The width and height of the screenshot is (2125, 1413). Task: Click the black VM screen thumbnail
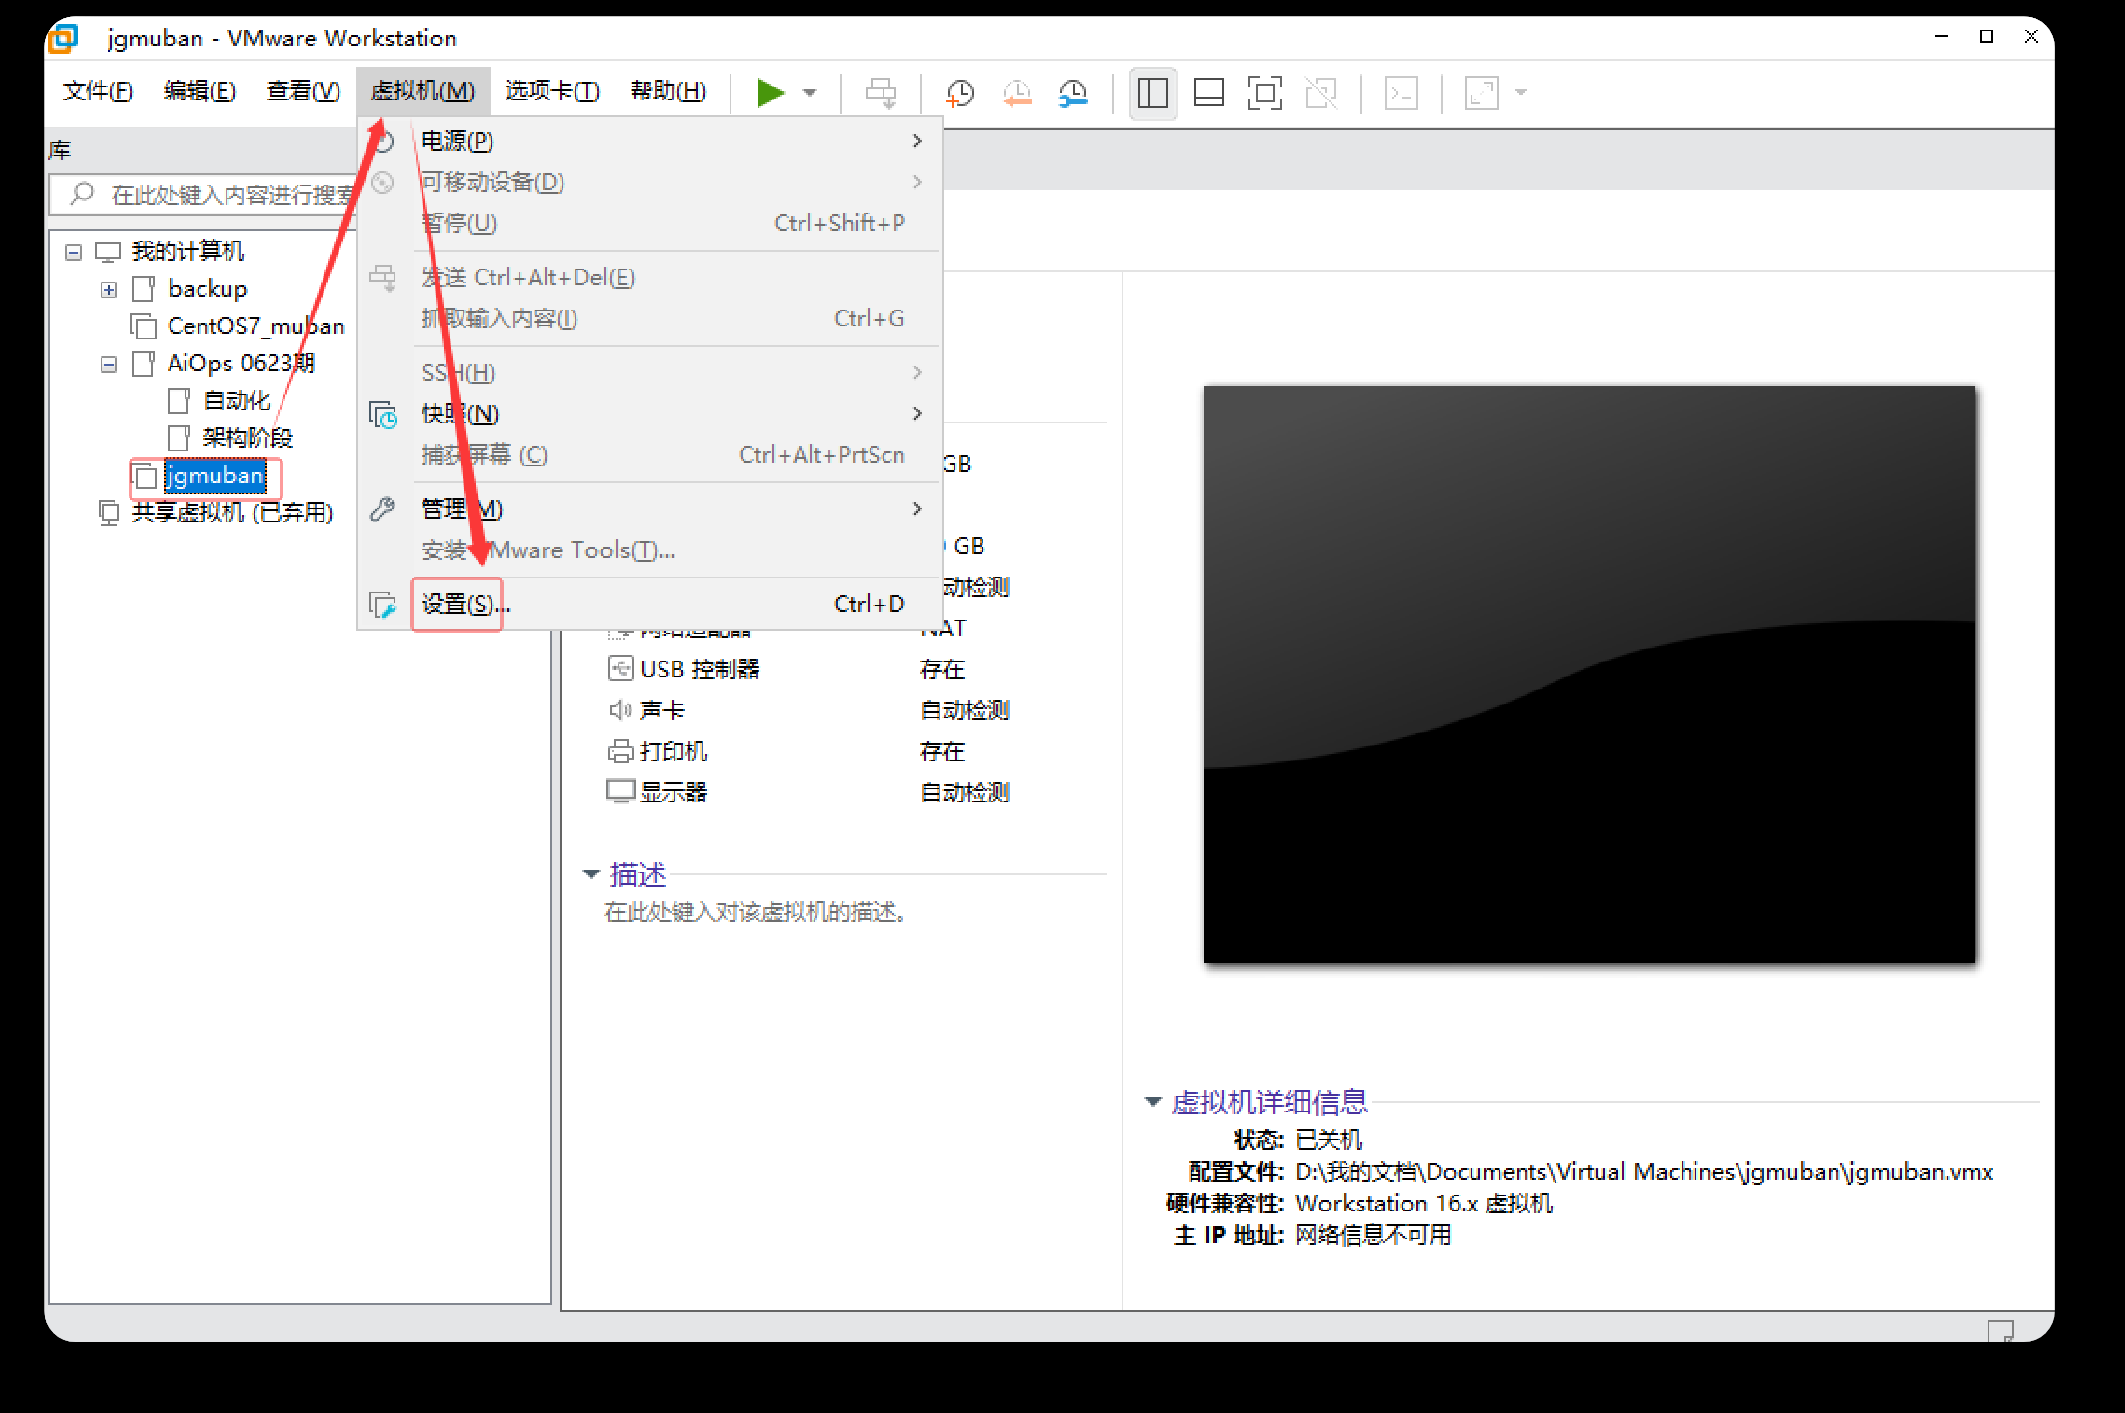[x=1589, y=675]
